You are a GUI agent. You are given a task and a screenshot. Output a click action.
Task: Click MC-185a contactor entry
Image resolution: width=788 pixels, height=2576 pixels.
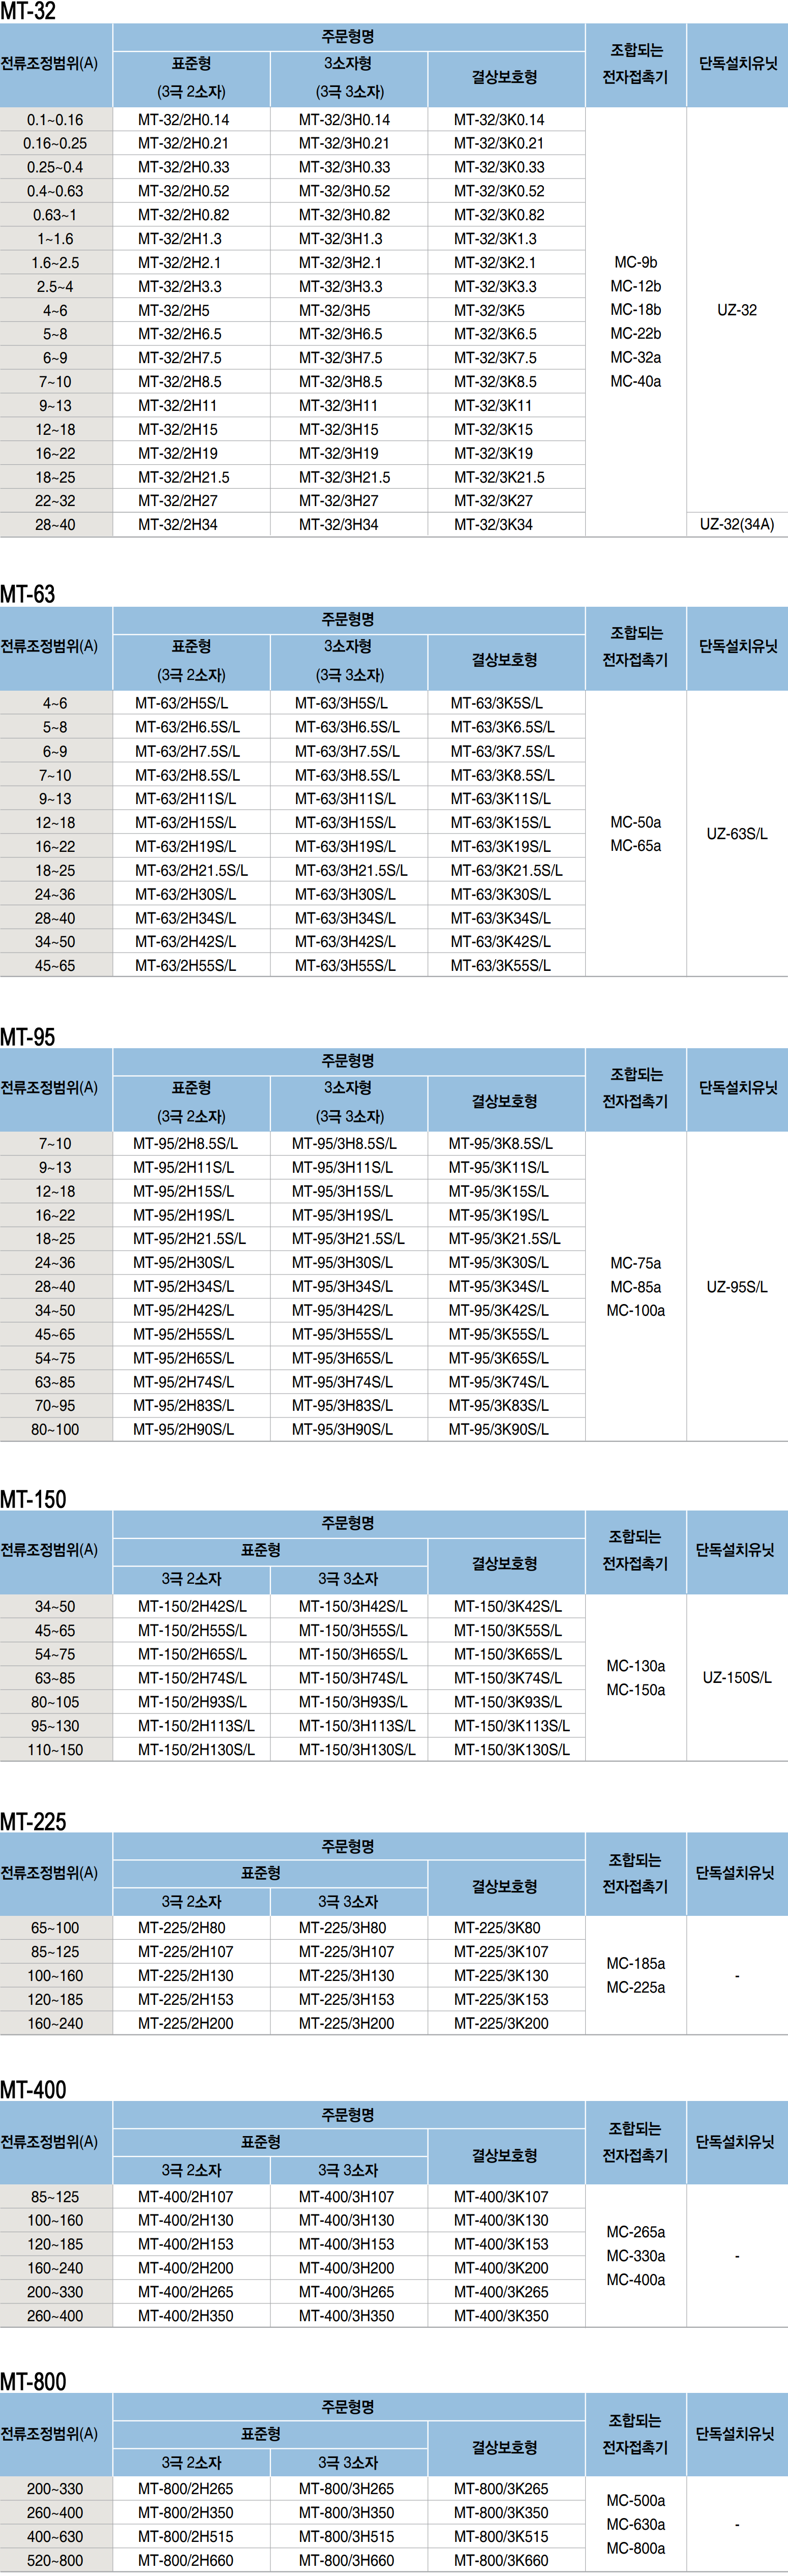point(636,1964)
